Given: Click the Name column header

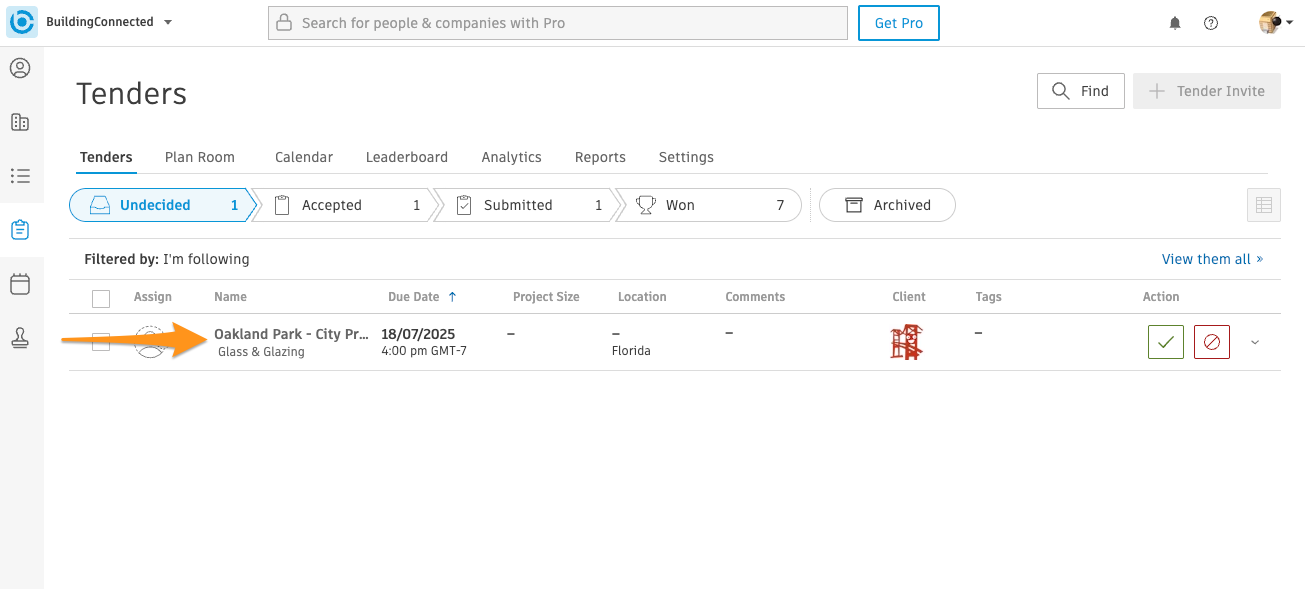Looking at the screenshot, I should click(230, 297).
